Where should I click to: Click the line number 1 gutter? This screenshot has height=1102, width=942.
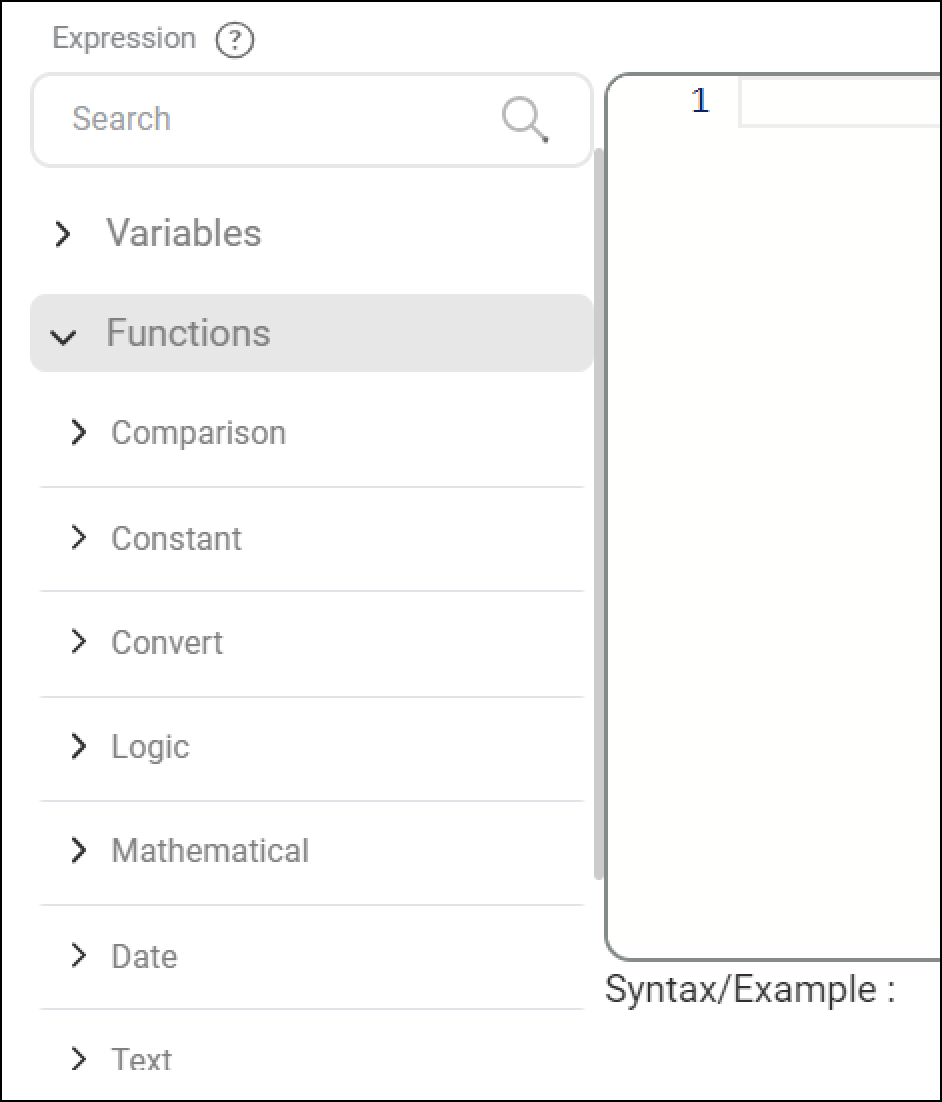click(x=700, y=101)
